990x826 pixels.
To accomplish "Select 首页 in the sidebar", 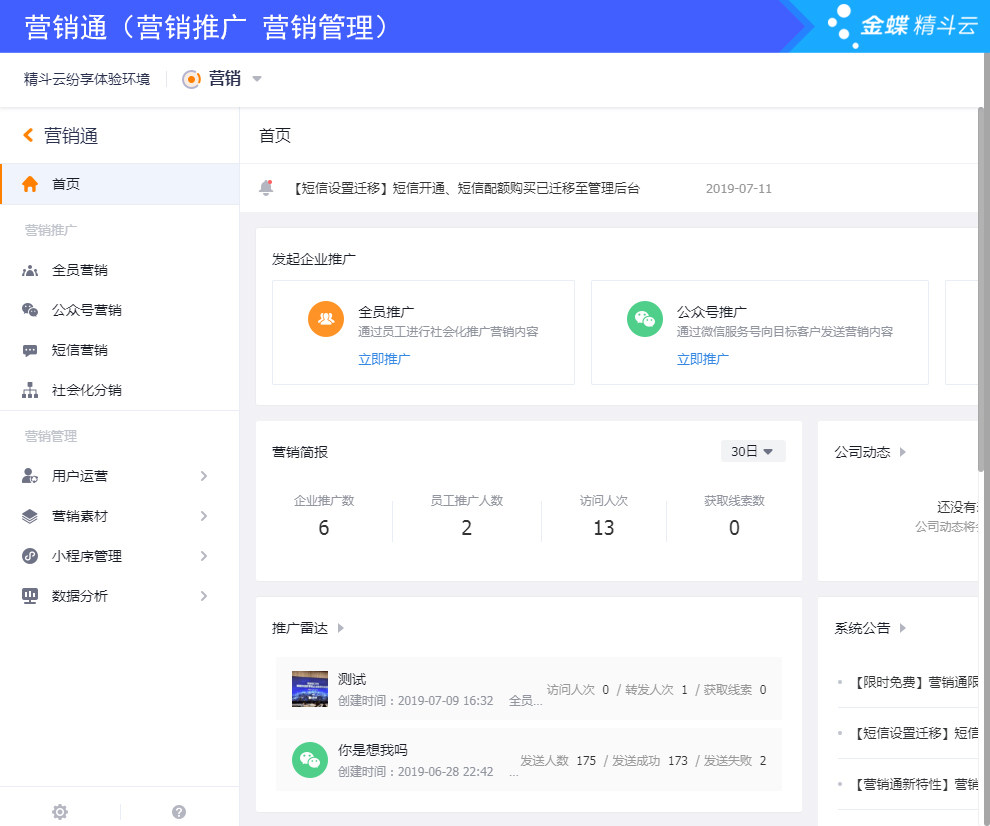I will tap(120, 184).
